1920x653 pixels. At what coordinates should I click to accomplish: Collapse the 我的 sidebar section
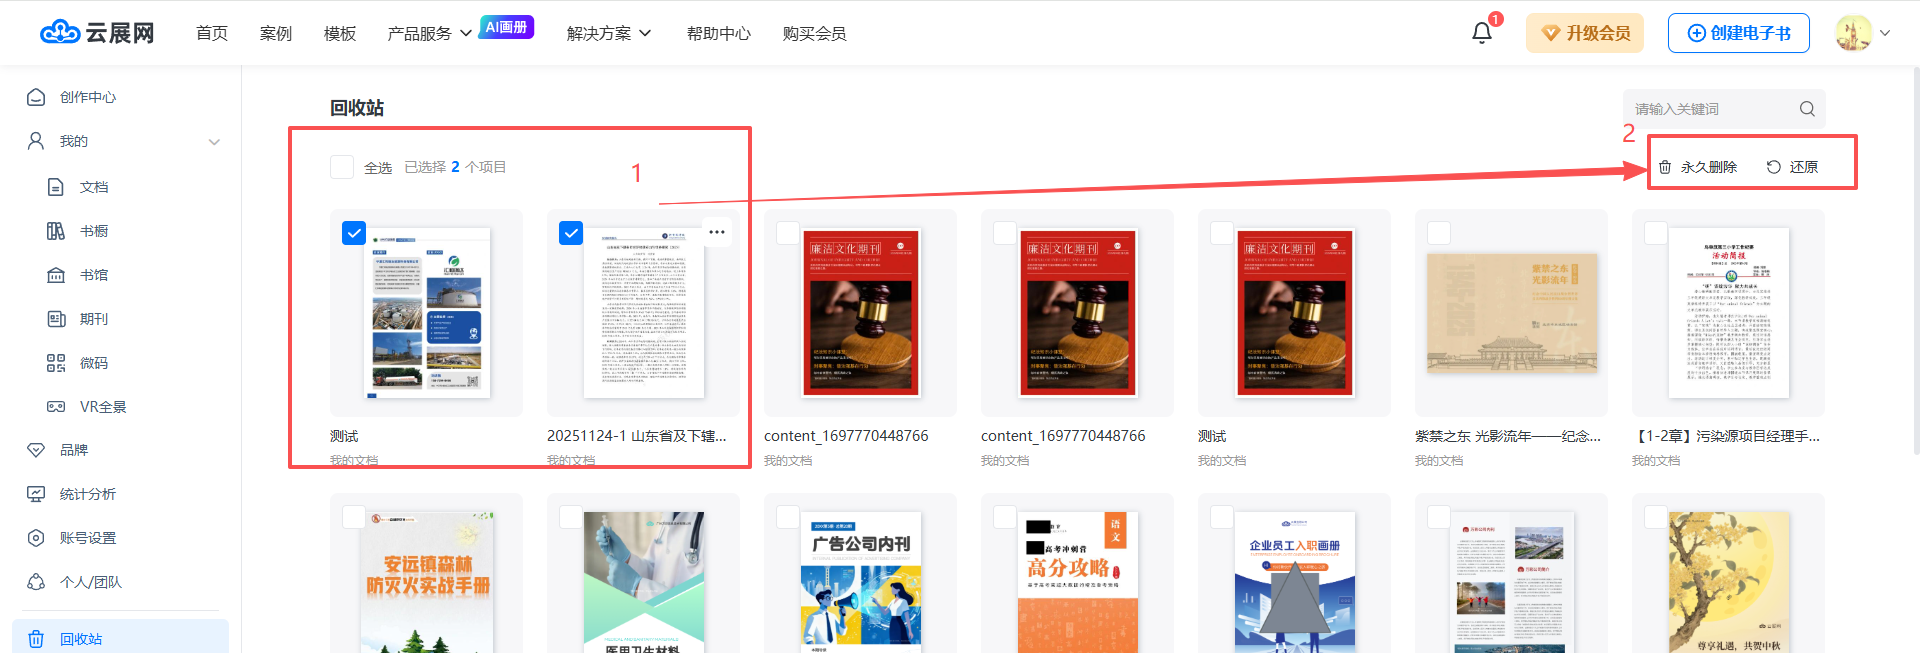click(214, 142)
